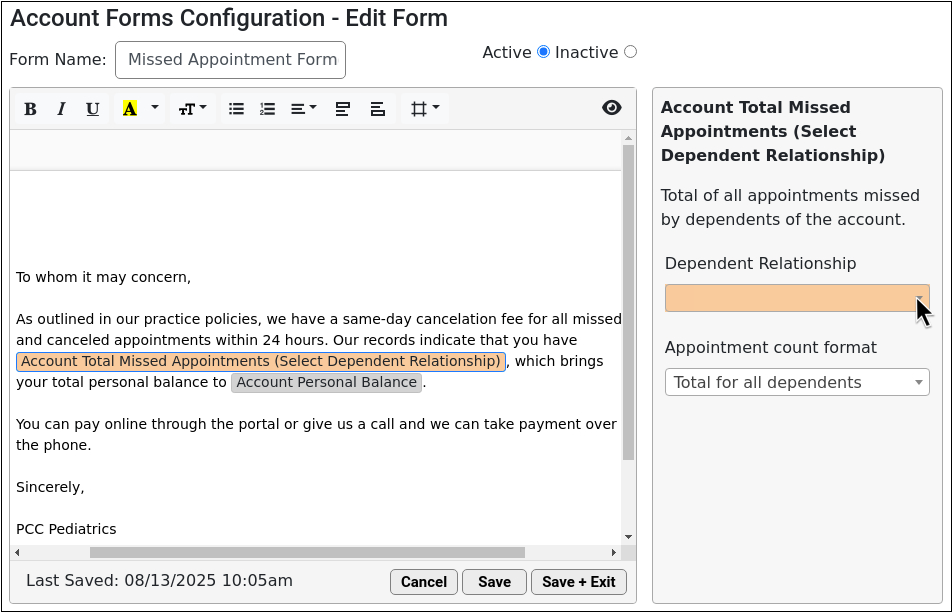Click the Form Name input field
The image size is (952, 612).
(231, 60)
